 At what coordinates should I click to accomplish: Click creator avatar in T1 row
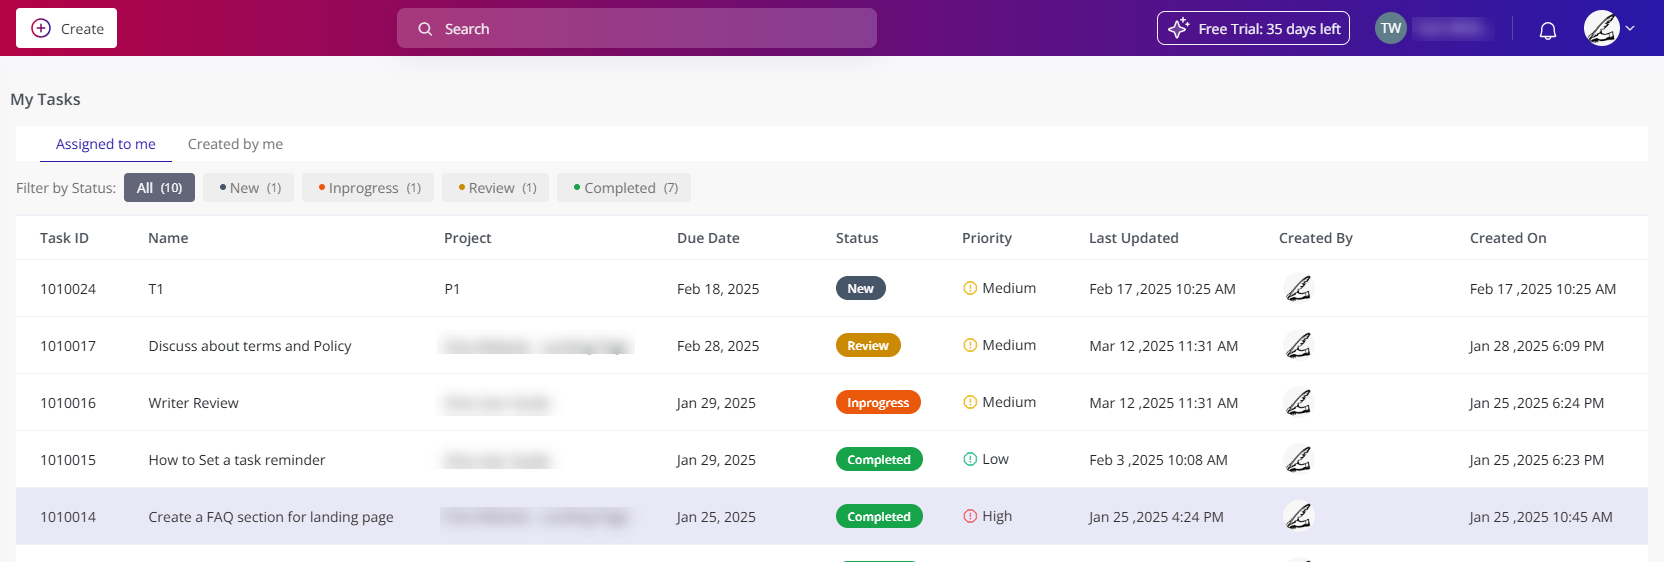(1298, 288)
